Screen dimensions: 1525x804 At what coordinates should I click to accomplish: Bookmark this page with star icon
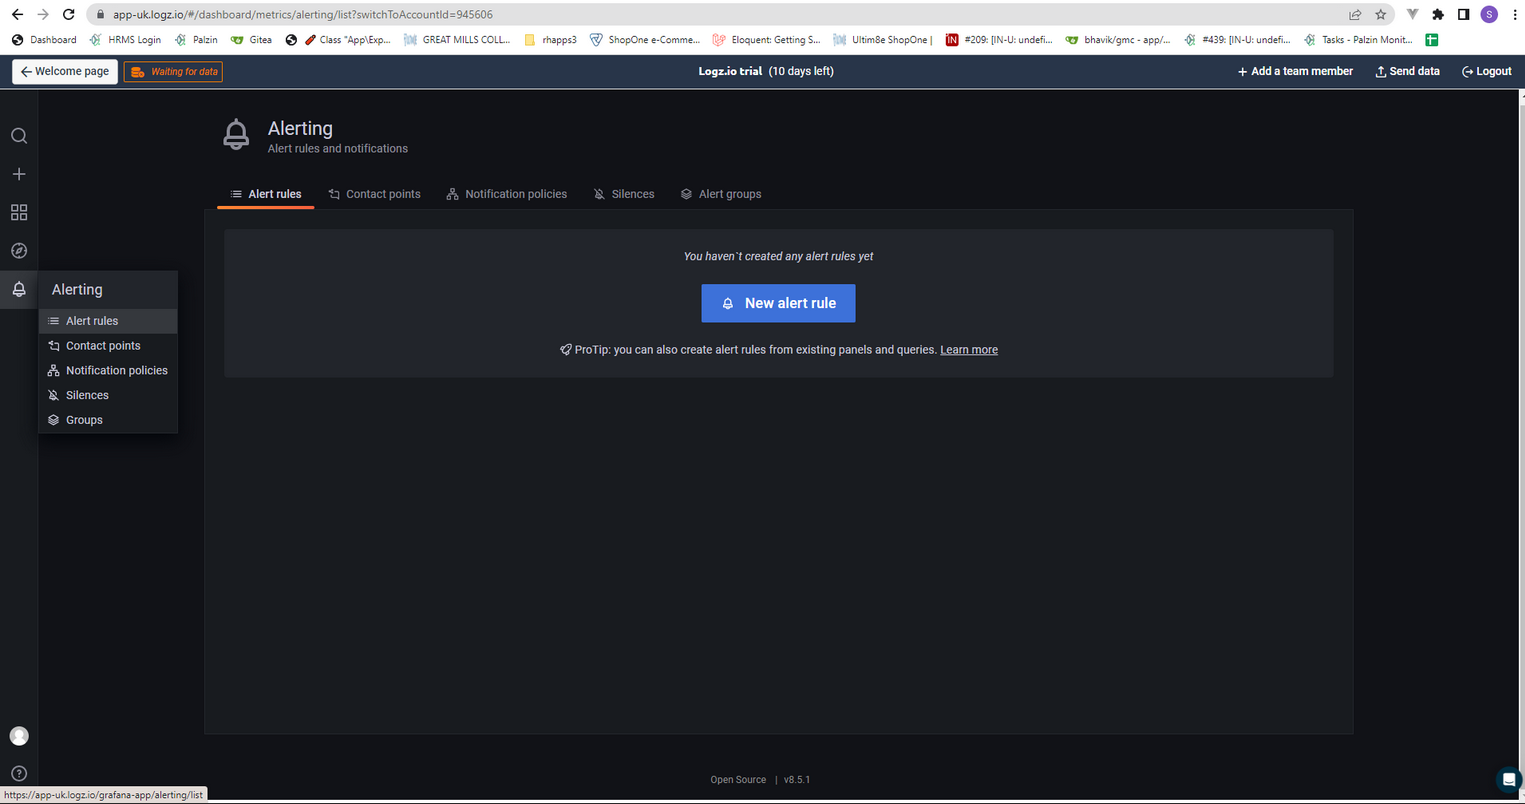tap(1380, 14)
